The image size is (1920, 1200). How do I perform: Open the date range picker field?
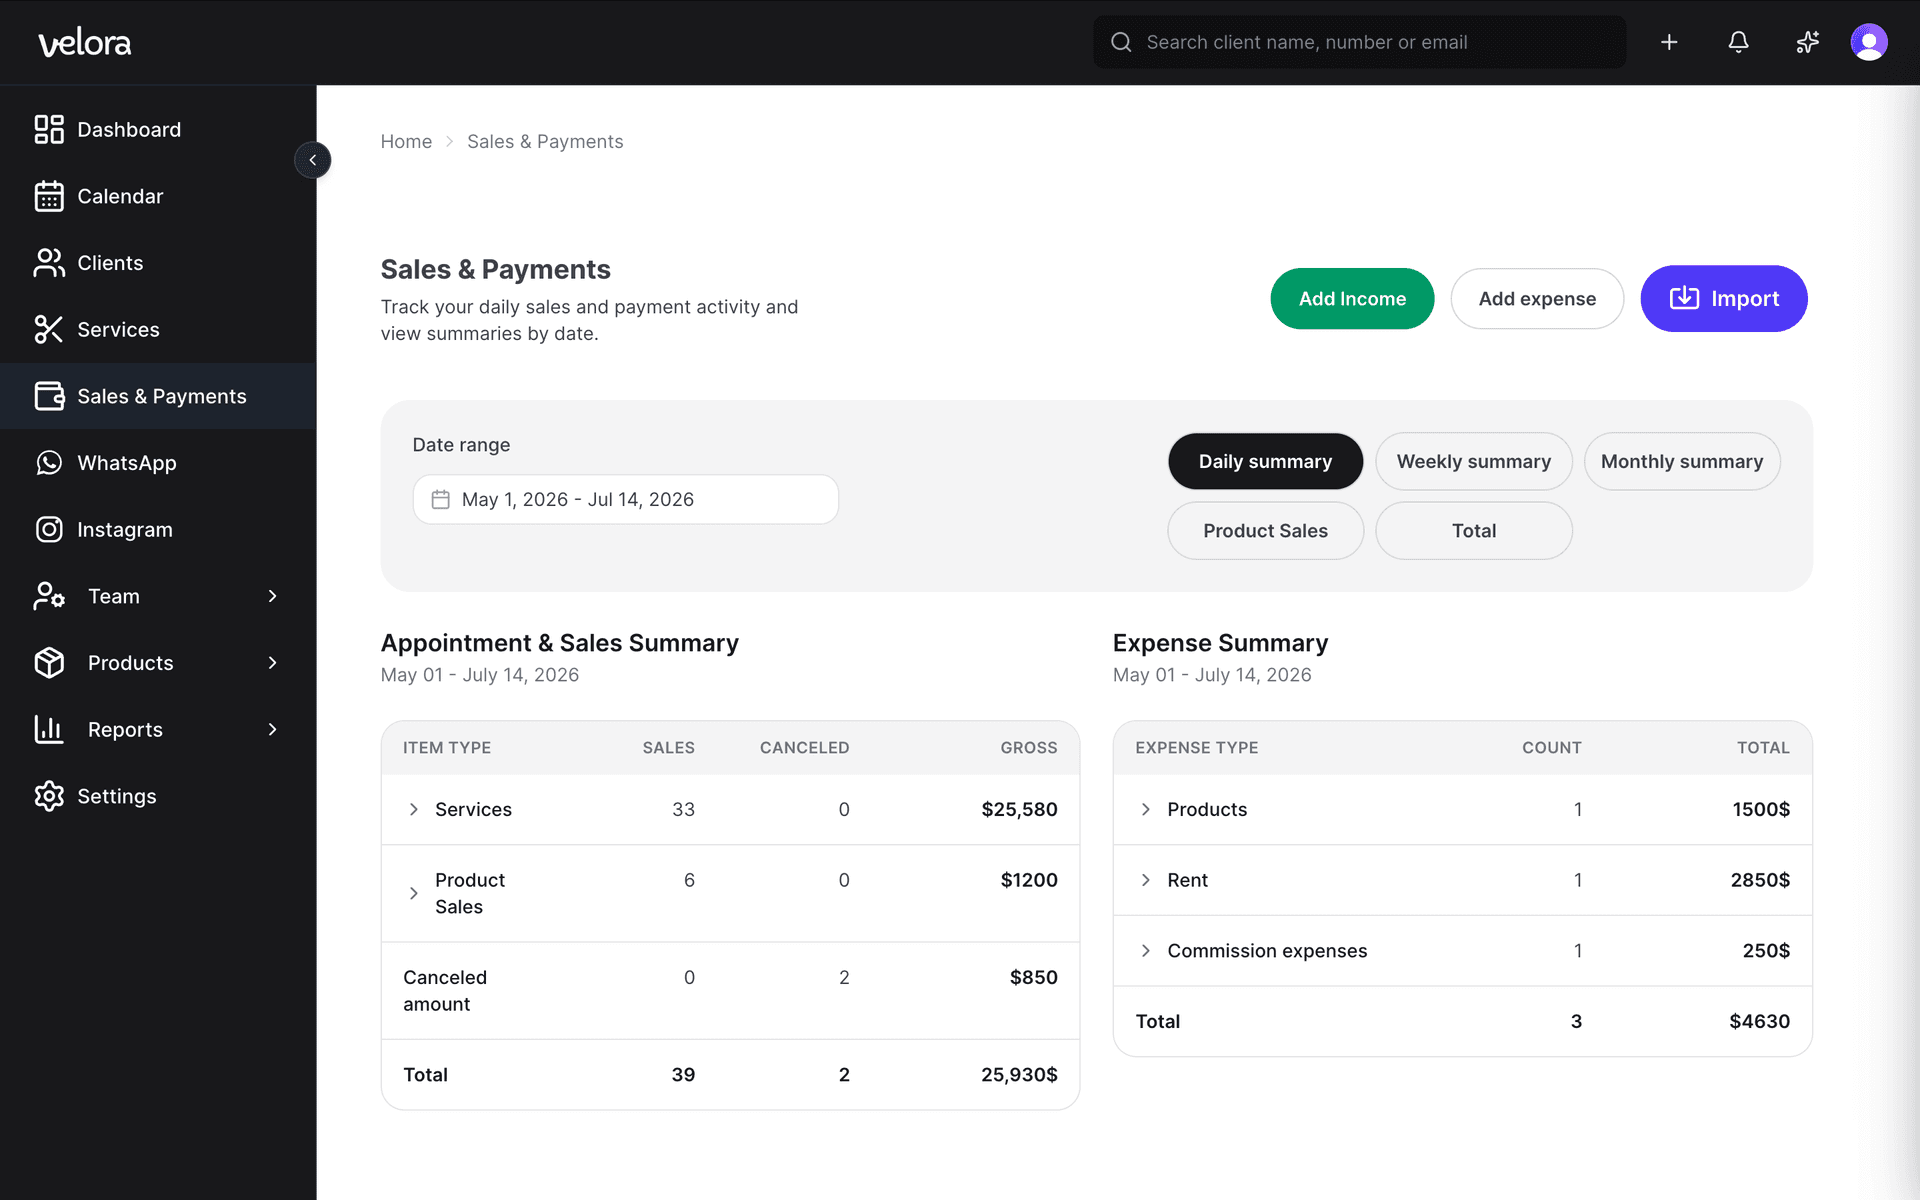click(625, 499)
